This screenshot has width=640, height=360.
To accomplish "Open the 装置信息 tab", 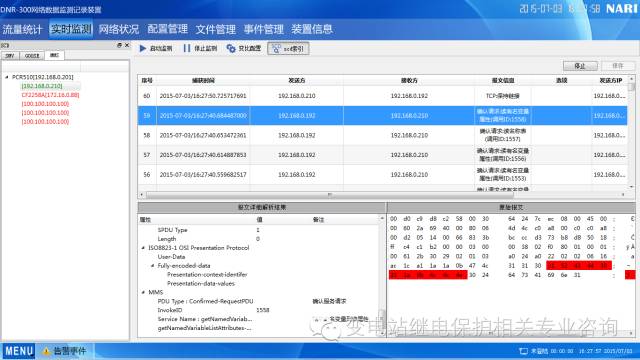I will point(312,29).
